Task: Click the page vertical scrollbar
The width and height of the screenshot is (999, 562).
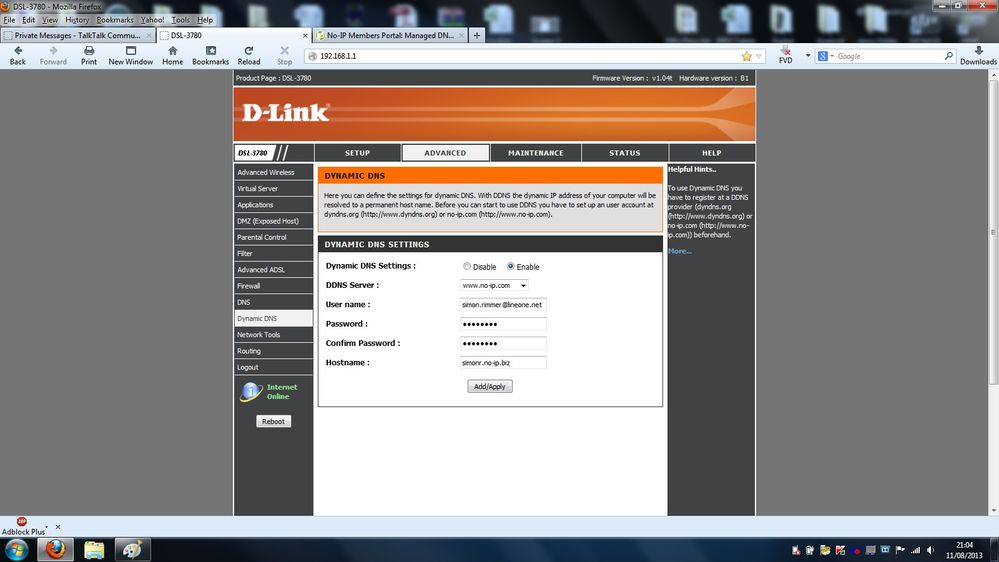Action: (x=993, y=232)
